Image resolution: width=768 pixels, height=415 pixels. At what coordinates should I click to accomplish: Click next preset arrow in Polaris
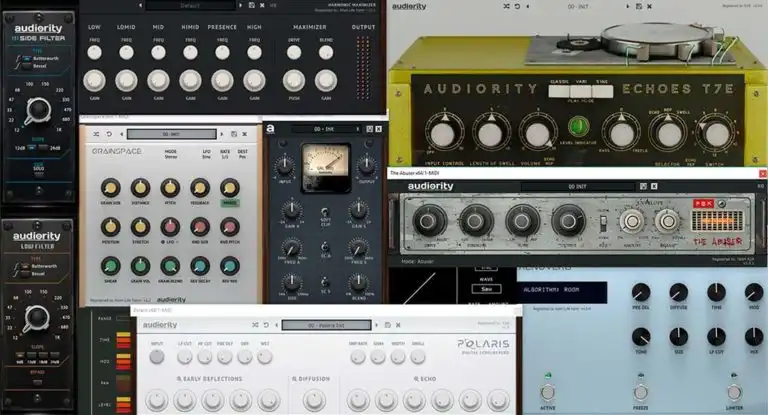pos(377,325)
